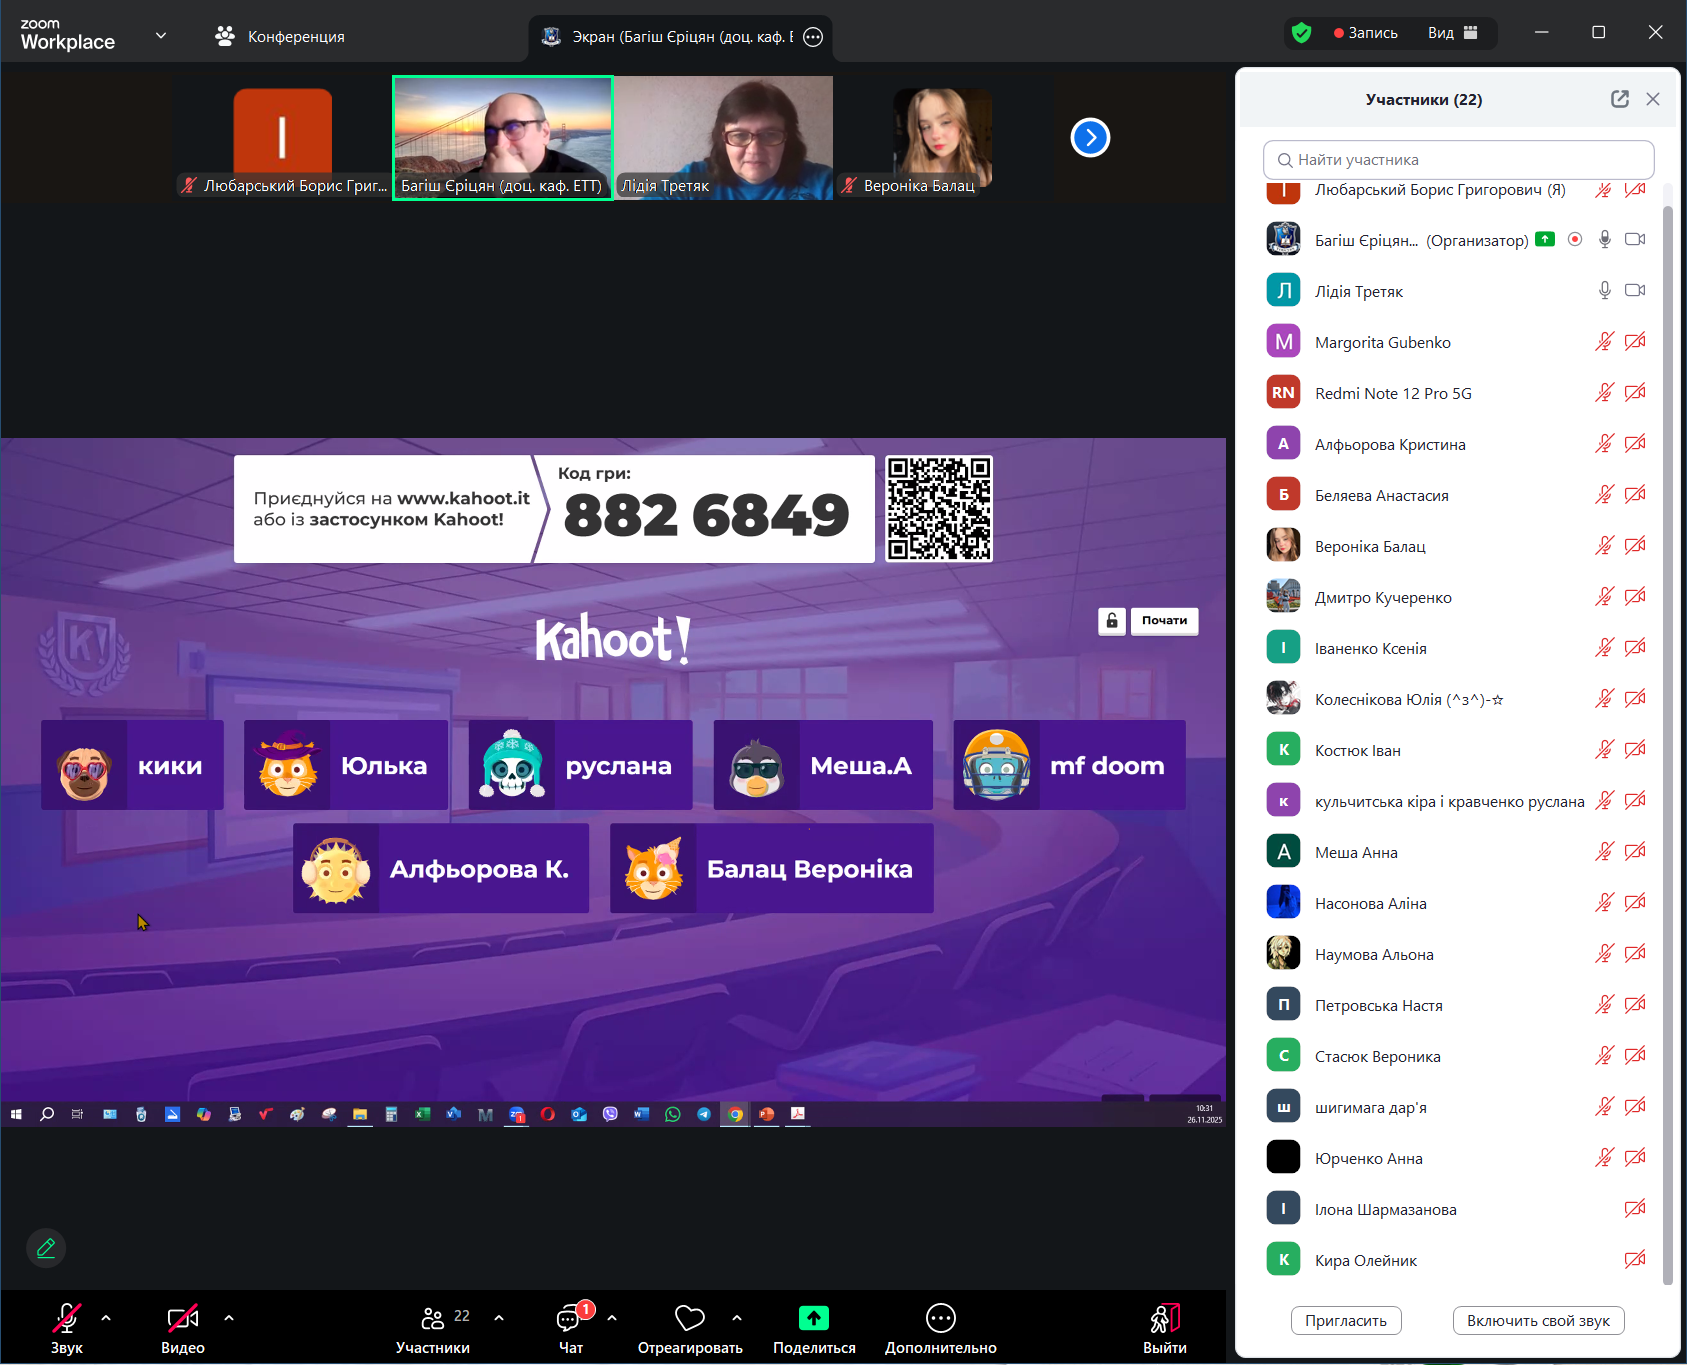Expand chat options arrow beside Чат
Viewport: 1687px width, 1365px height.
[x=612, y=1318]
